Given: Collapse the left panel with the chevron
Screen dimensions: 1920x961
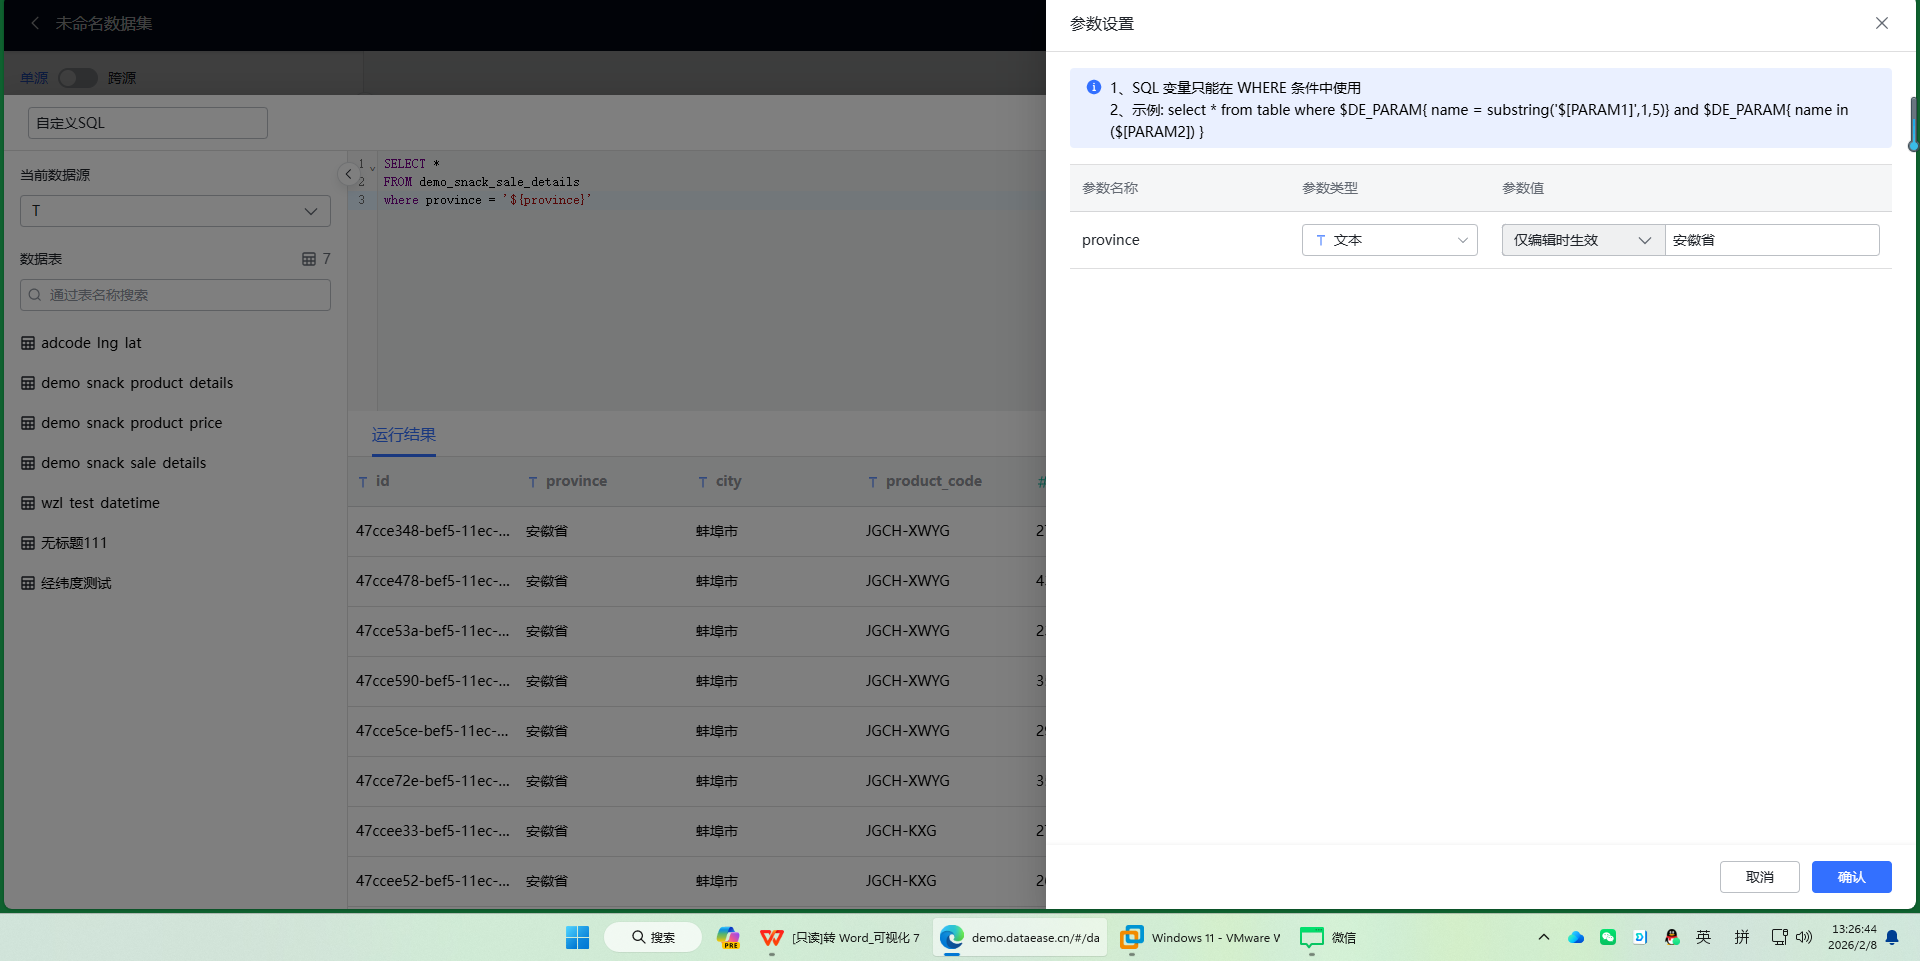Looking at the screenshot, I should pyautogui.click(x=348, y=174).
